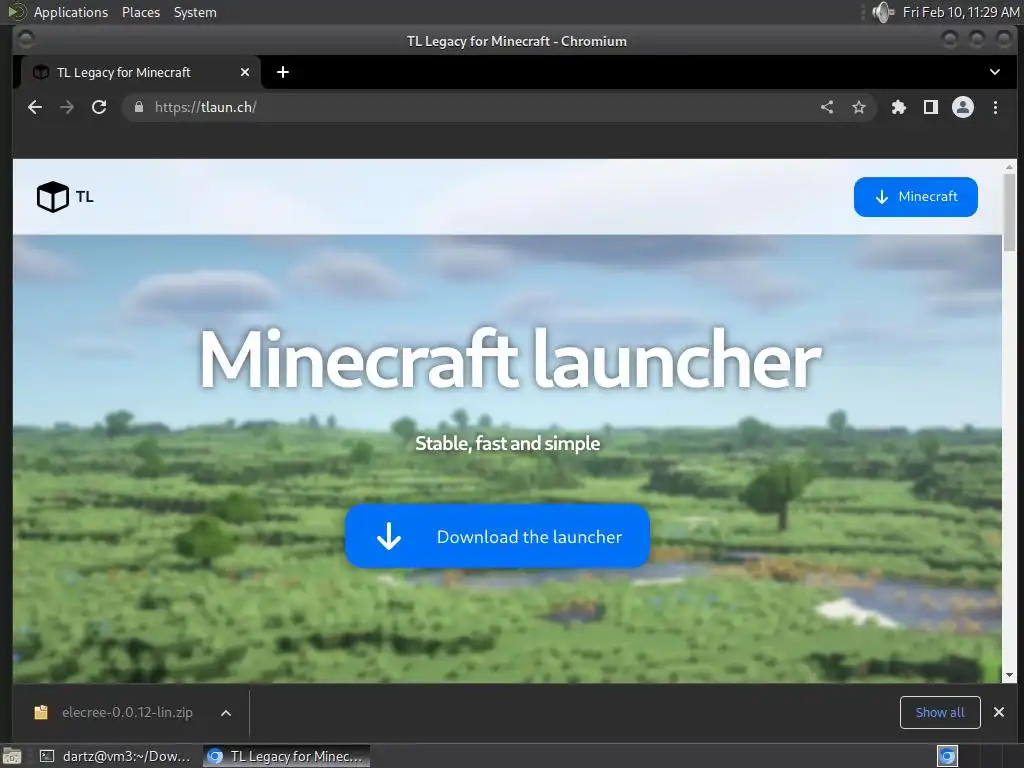This screenshot has height=768, width=1024.
Task: Expand the tab search chevron
Action: point(995,72)
